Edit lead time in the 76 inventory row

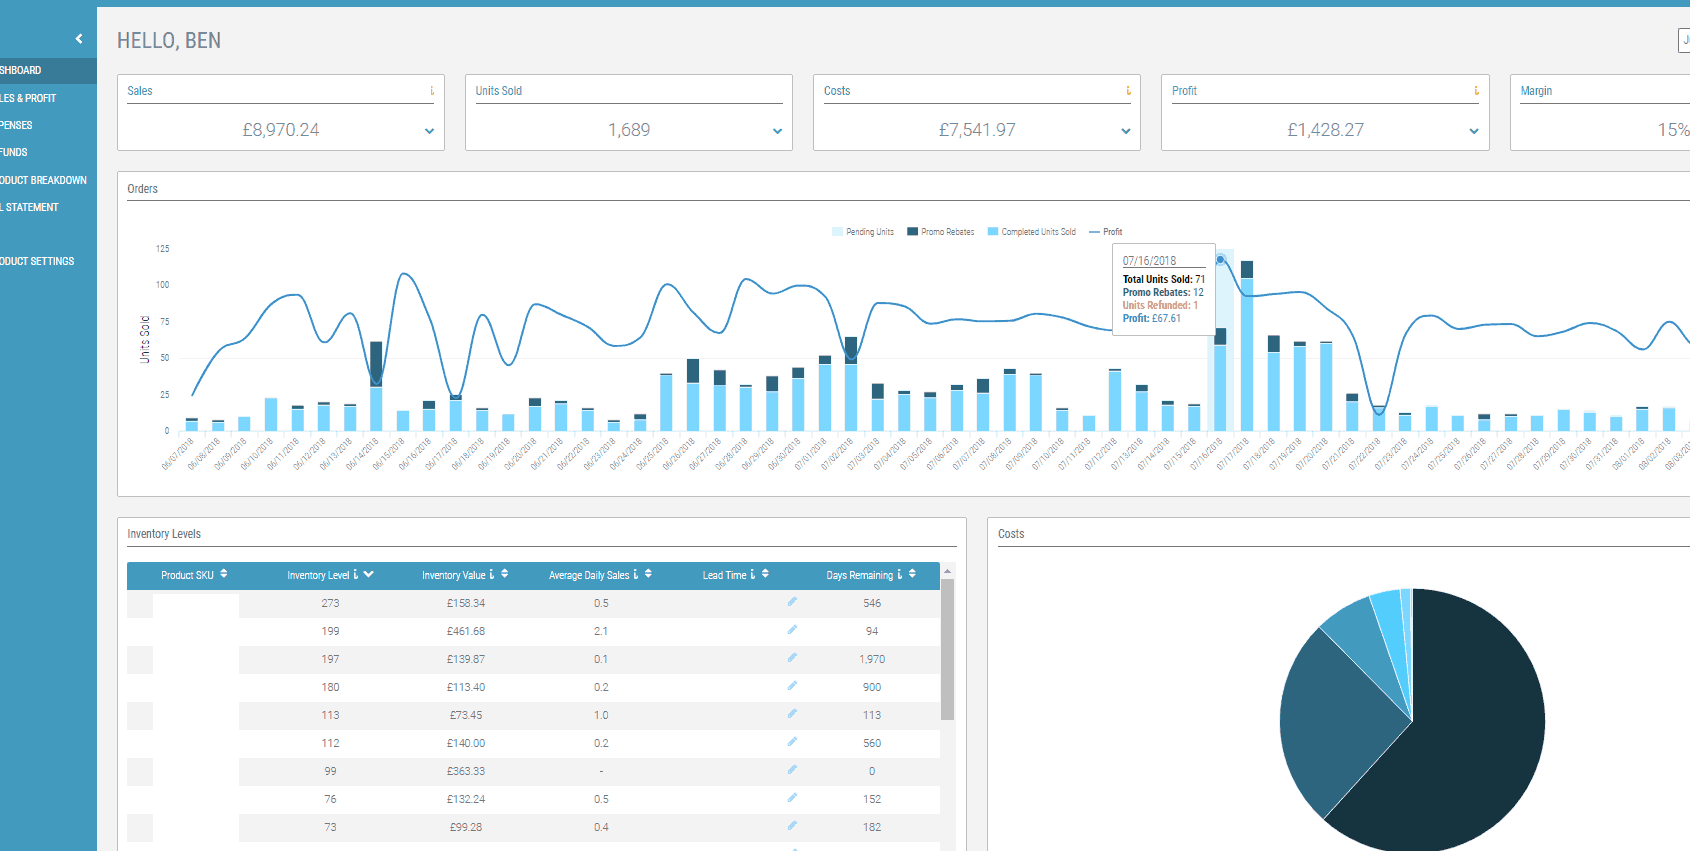(792, 798)
